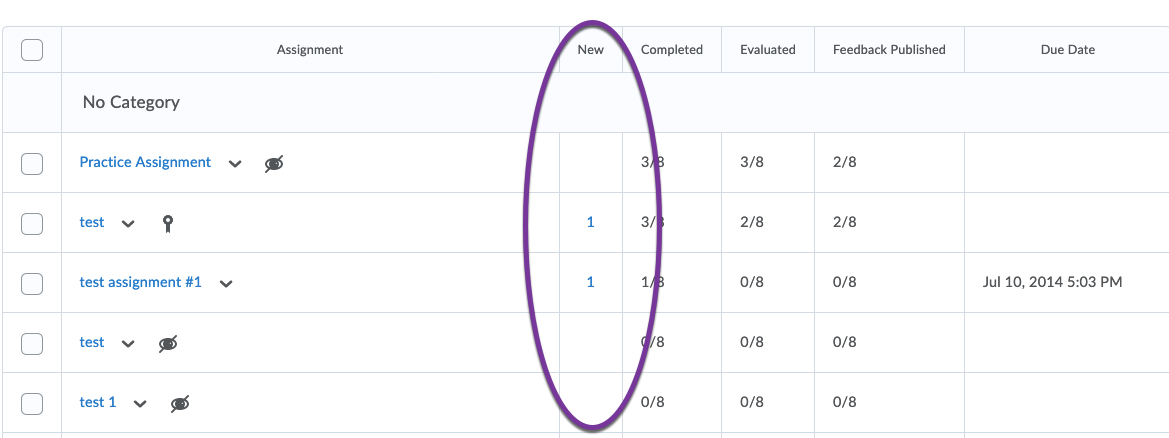Image resolution: width=1169 pixels, height=438 pixels.
Task: Expand chevron on the test row with key icon
Action: [128, 224]
